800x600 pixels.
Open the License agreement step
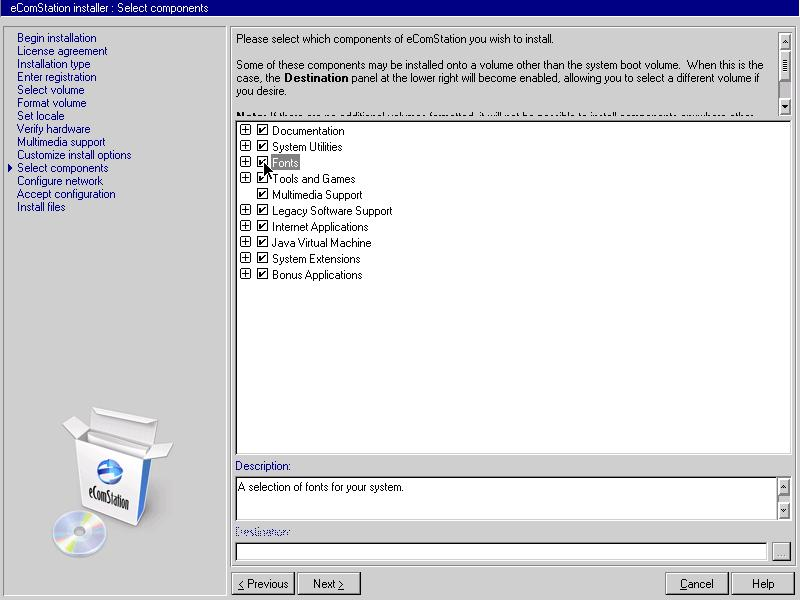click(62, 51)
